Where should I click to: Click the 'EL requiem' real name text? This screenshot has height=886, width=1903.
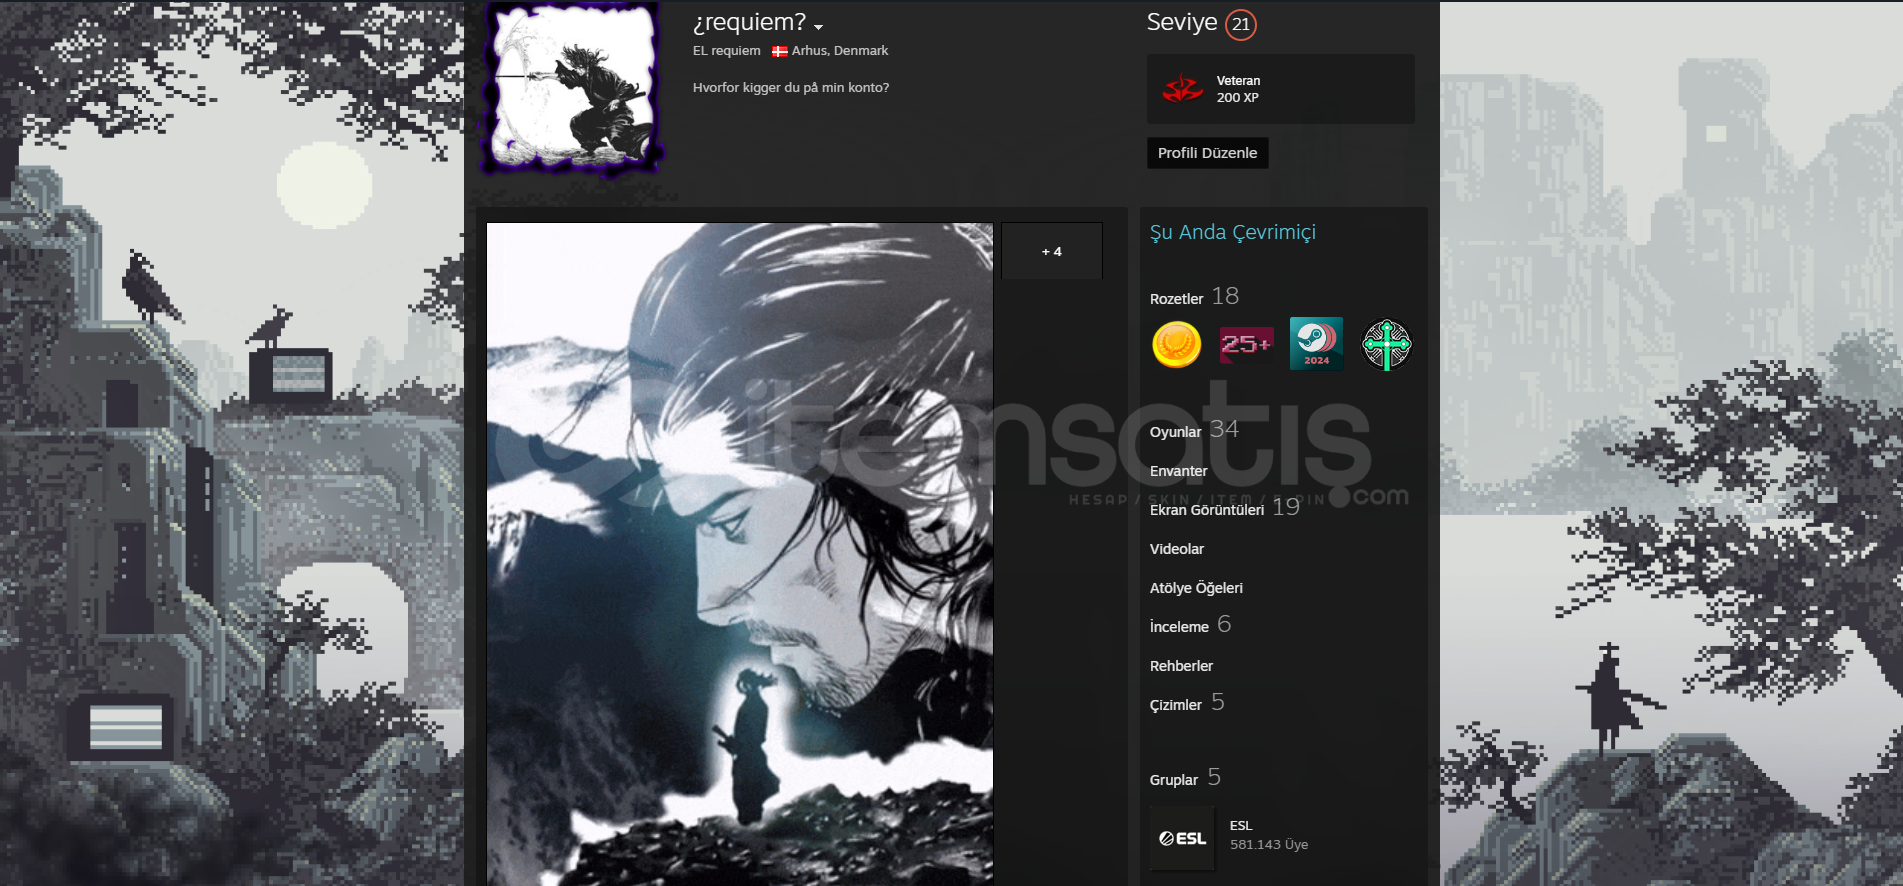pos(727,51)
